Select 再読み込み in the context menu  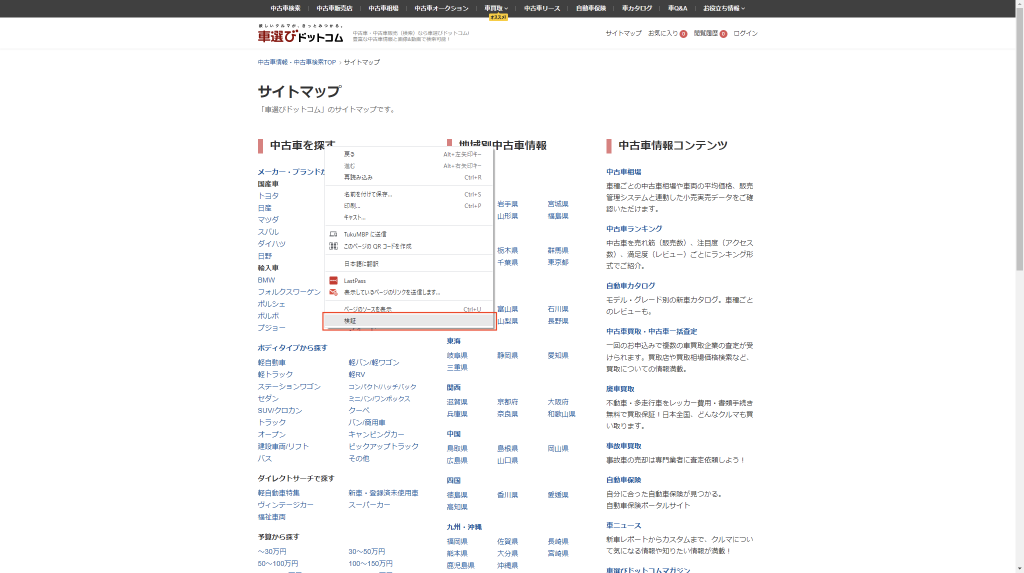tap(409, 178)
